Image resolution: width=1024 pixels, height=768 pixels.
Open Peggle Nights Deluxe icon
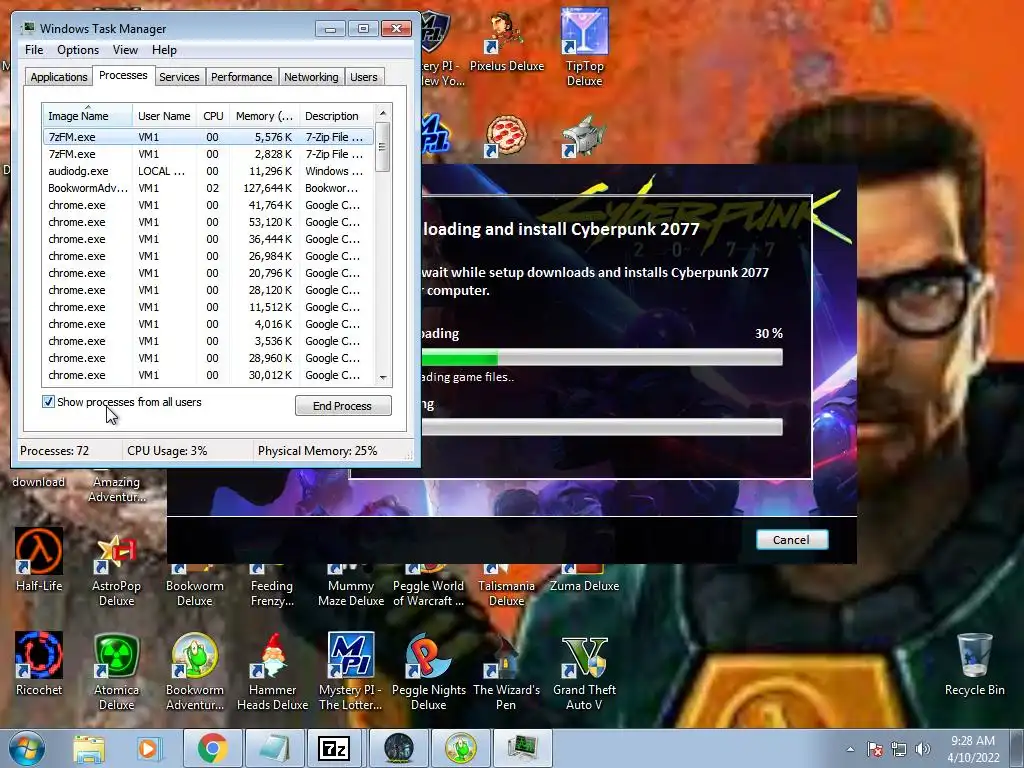point(428,671)
